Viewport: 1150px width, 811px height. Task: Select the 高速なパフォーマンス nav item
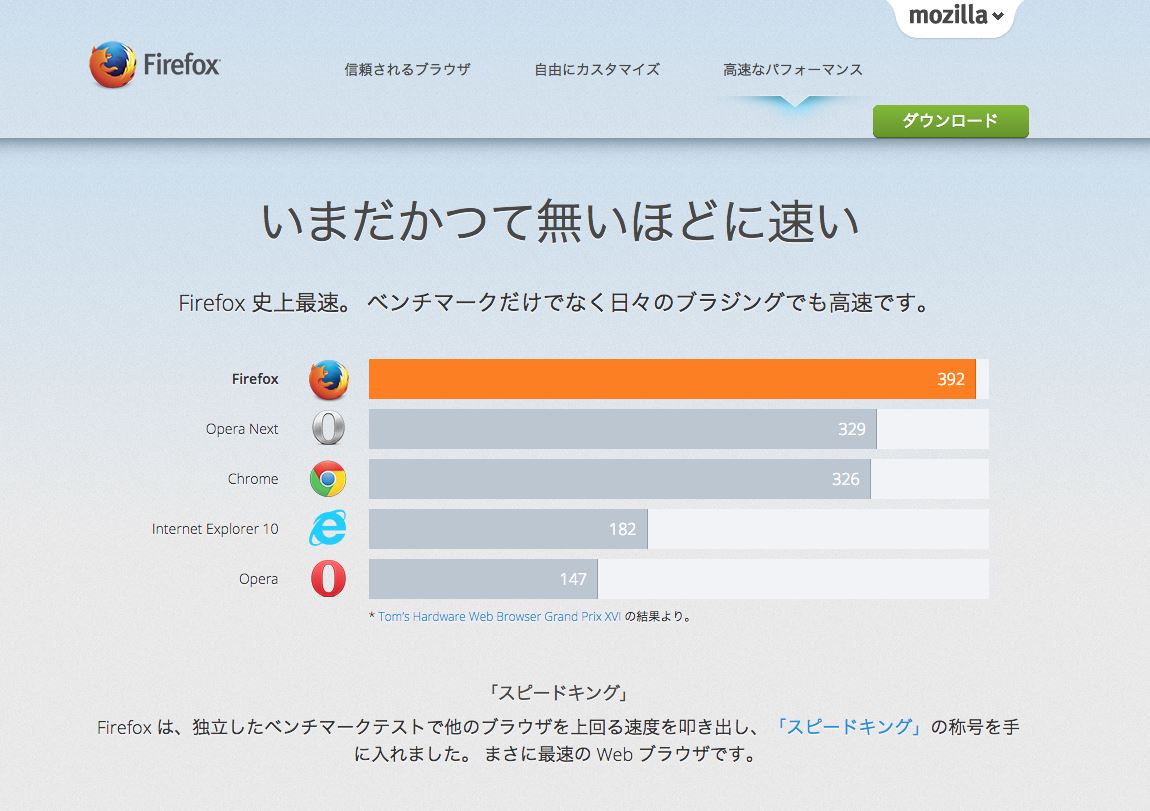coord(793,70)
